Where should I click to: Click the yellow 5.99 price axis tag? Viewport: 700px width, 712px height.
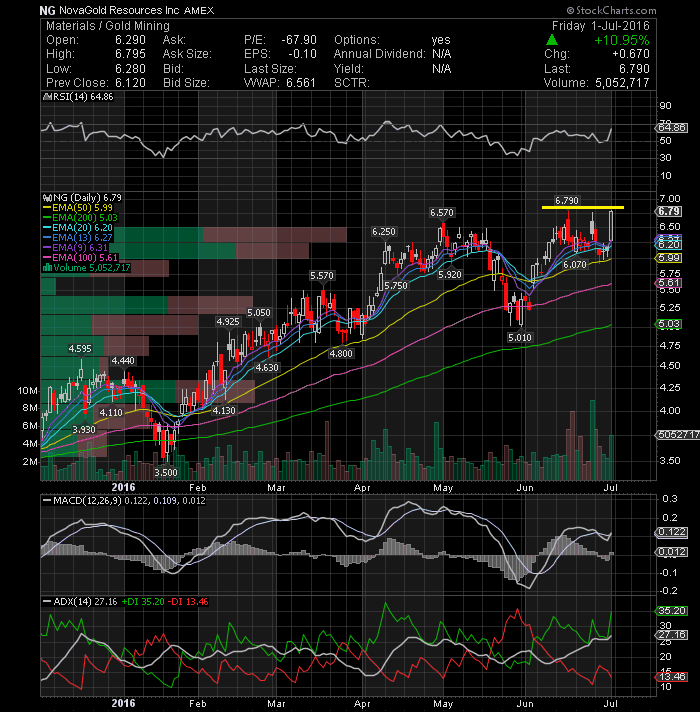(669, 258)
